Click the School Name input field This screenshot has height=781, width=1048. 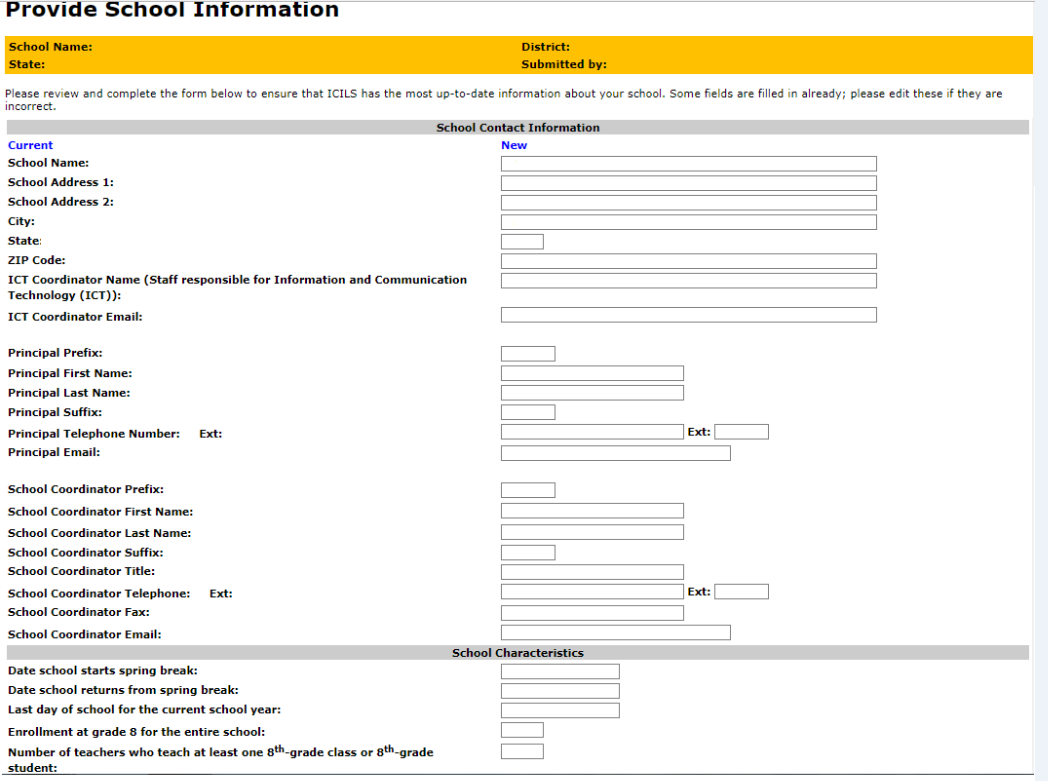[x=688, y=164]
